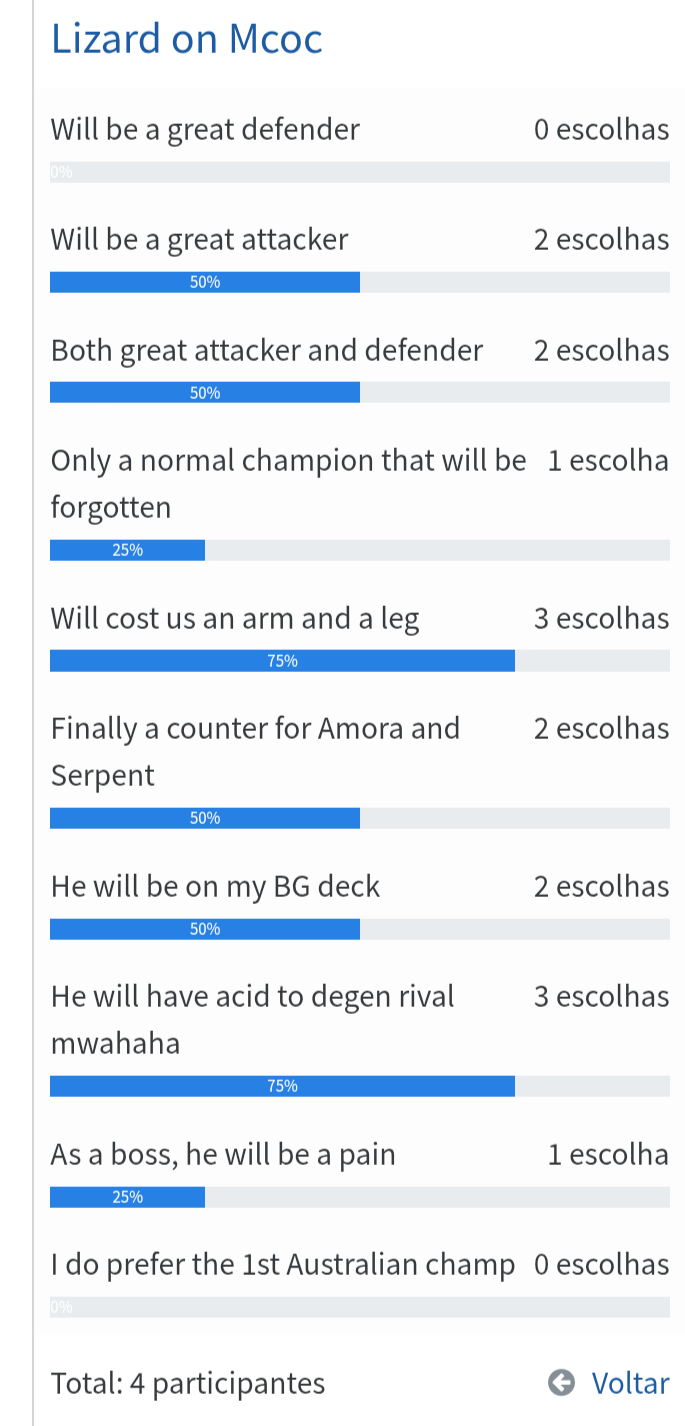This screenshot has height=1426, width=685.
Task: Click 'Only a normal champion' option text
Action: [288, 461]
